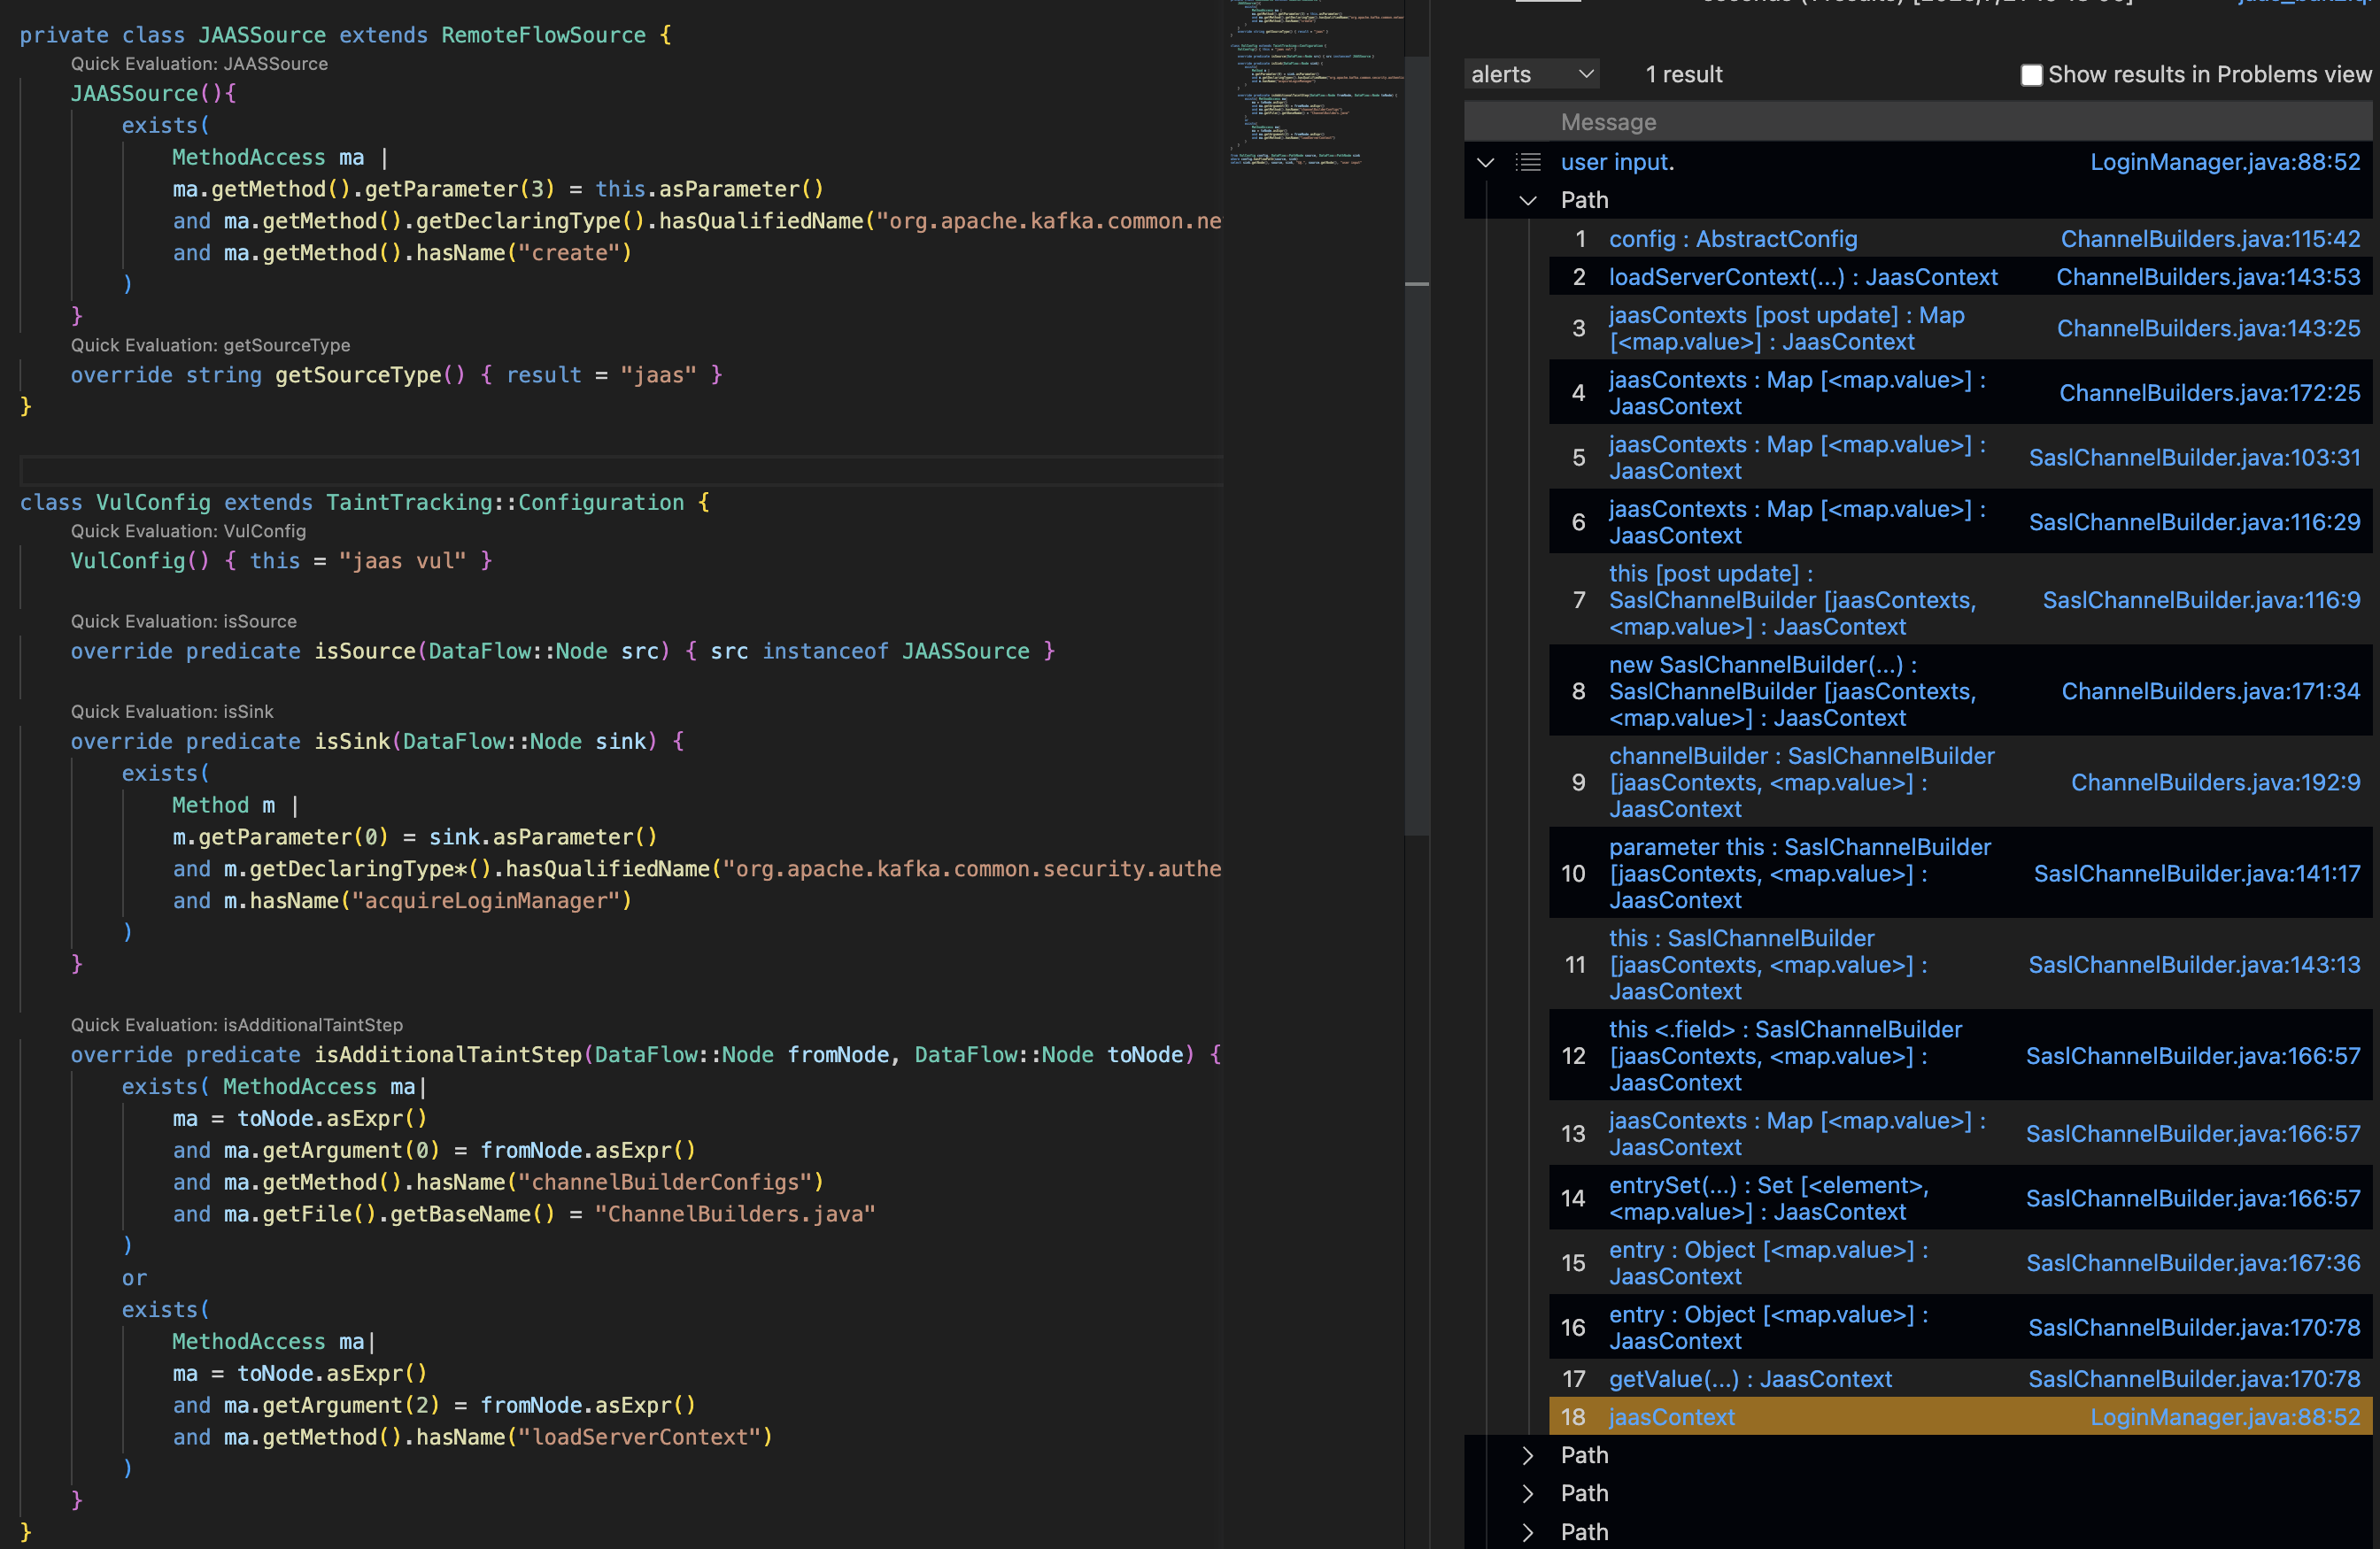Expand the last Path node
Viewport: 2380px width, 1549px height.
coord(1528,1532)
